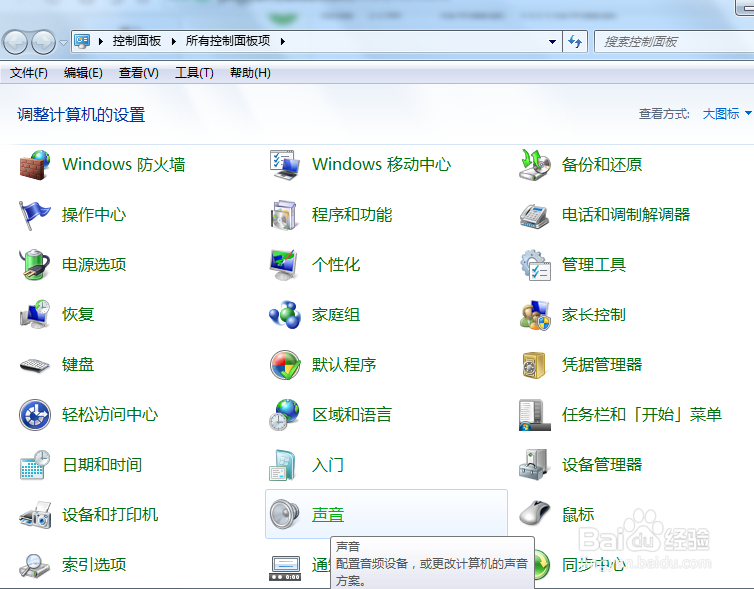Screen dimensions: 754x589
Task: Refresh the control panel view
Action: (575, 42)
